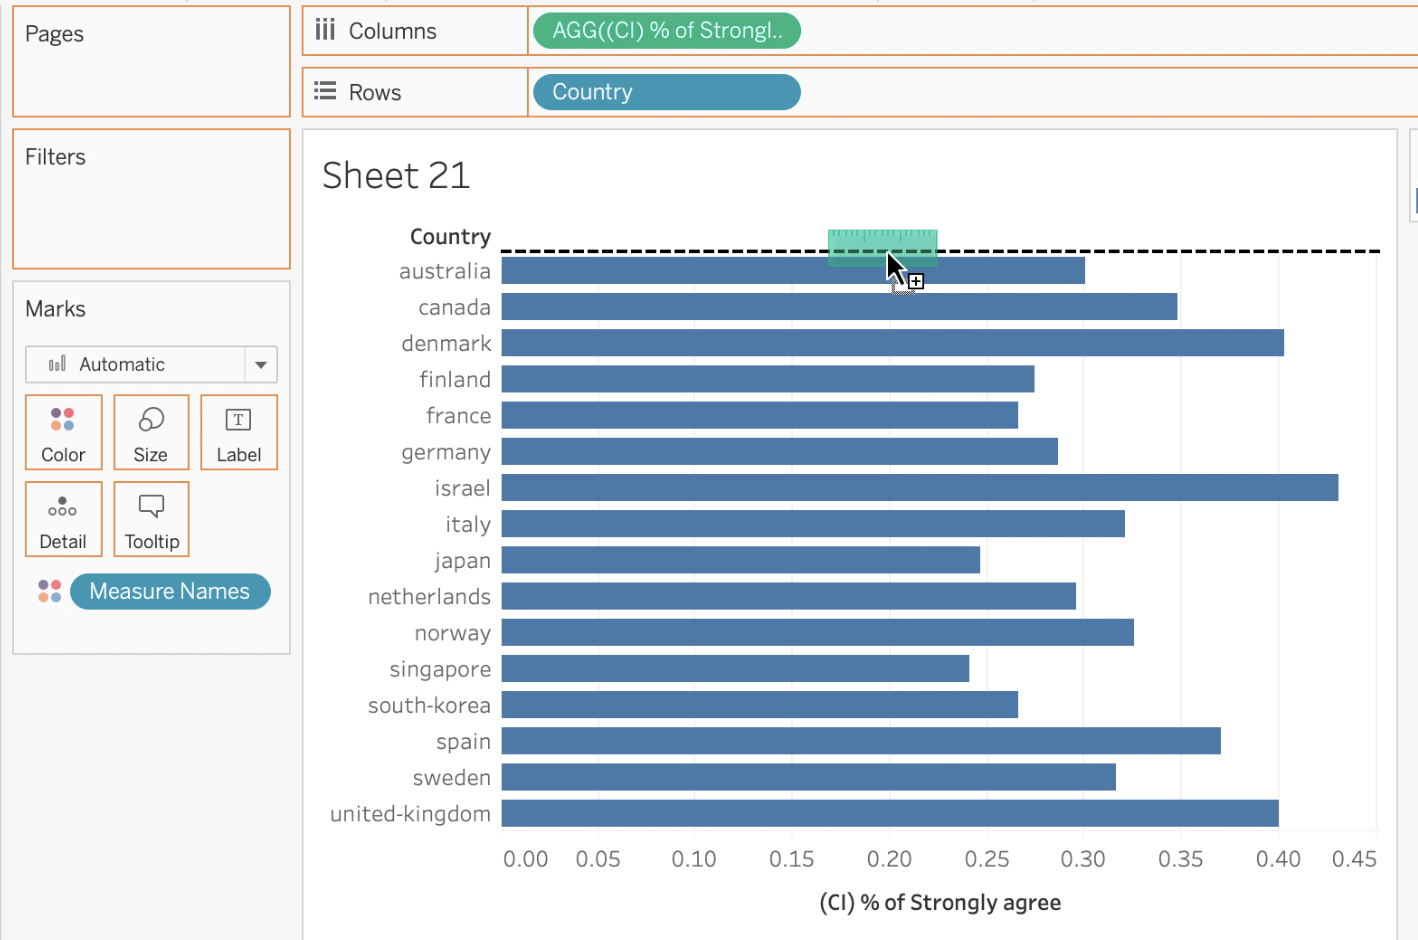The image size is (1418, 940).
Task: Select the singapore bar
Action: 735,669
